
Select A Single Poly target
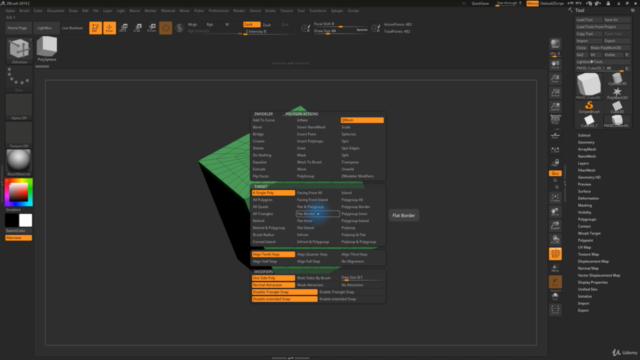[x=273, y=193]
